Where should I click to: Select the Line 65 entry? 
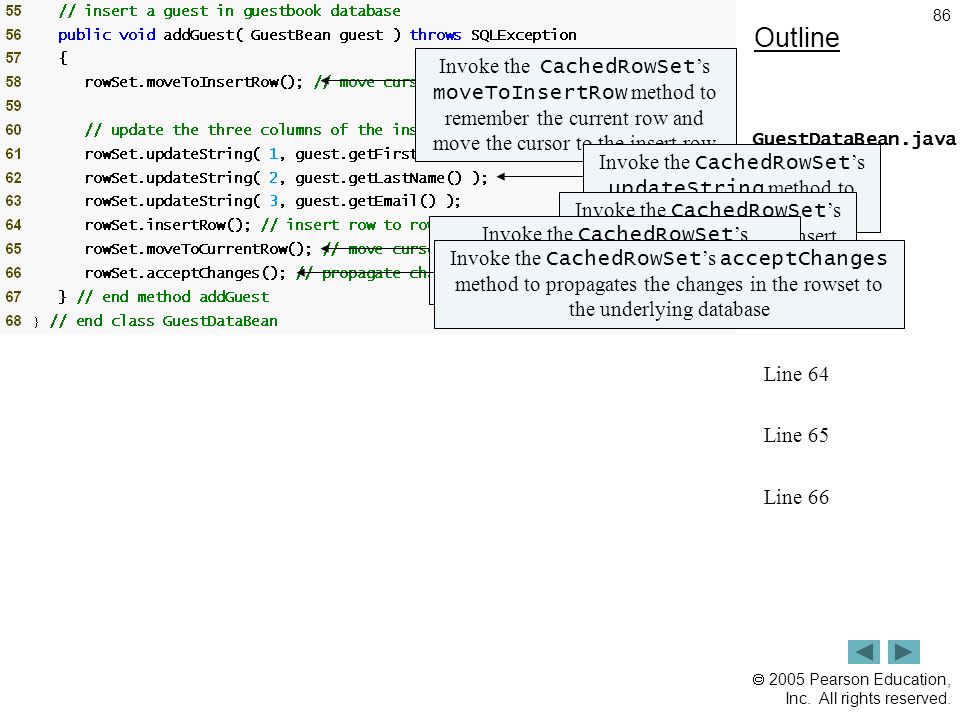pyautogui.click(x=796, y=435)
